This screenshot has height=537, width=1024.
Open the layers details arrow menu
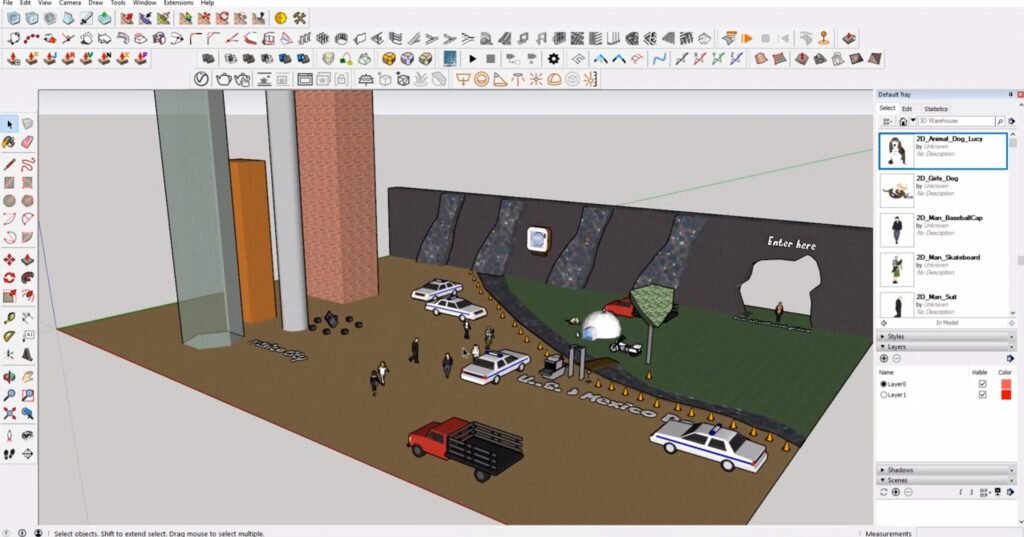tap(1010, 359)
